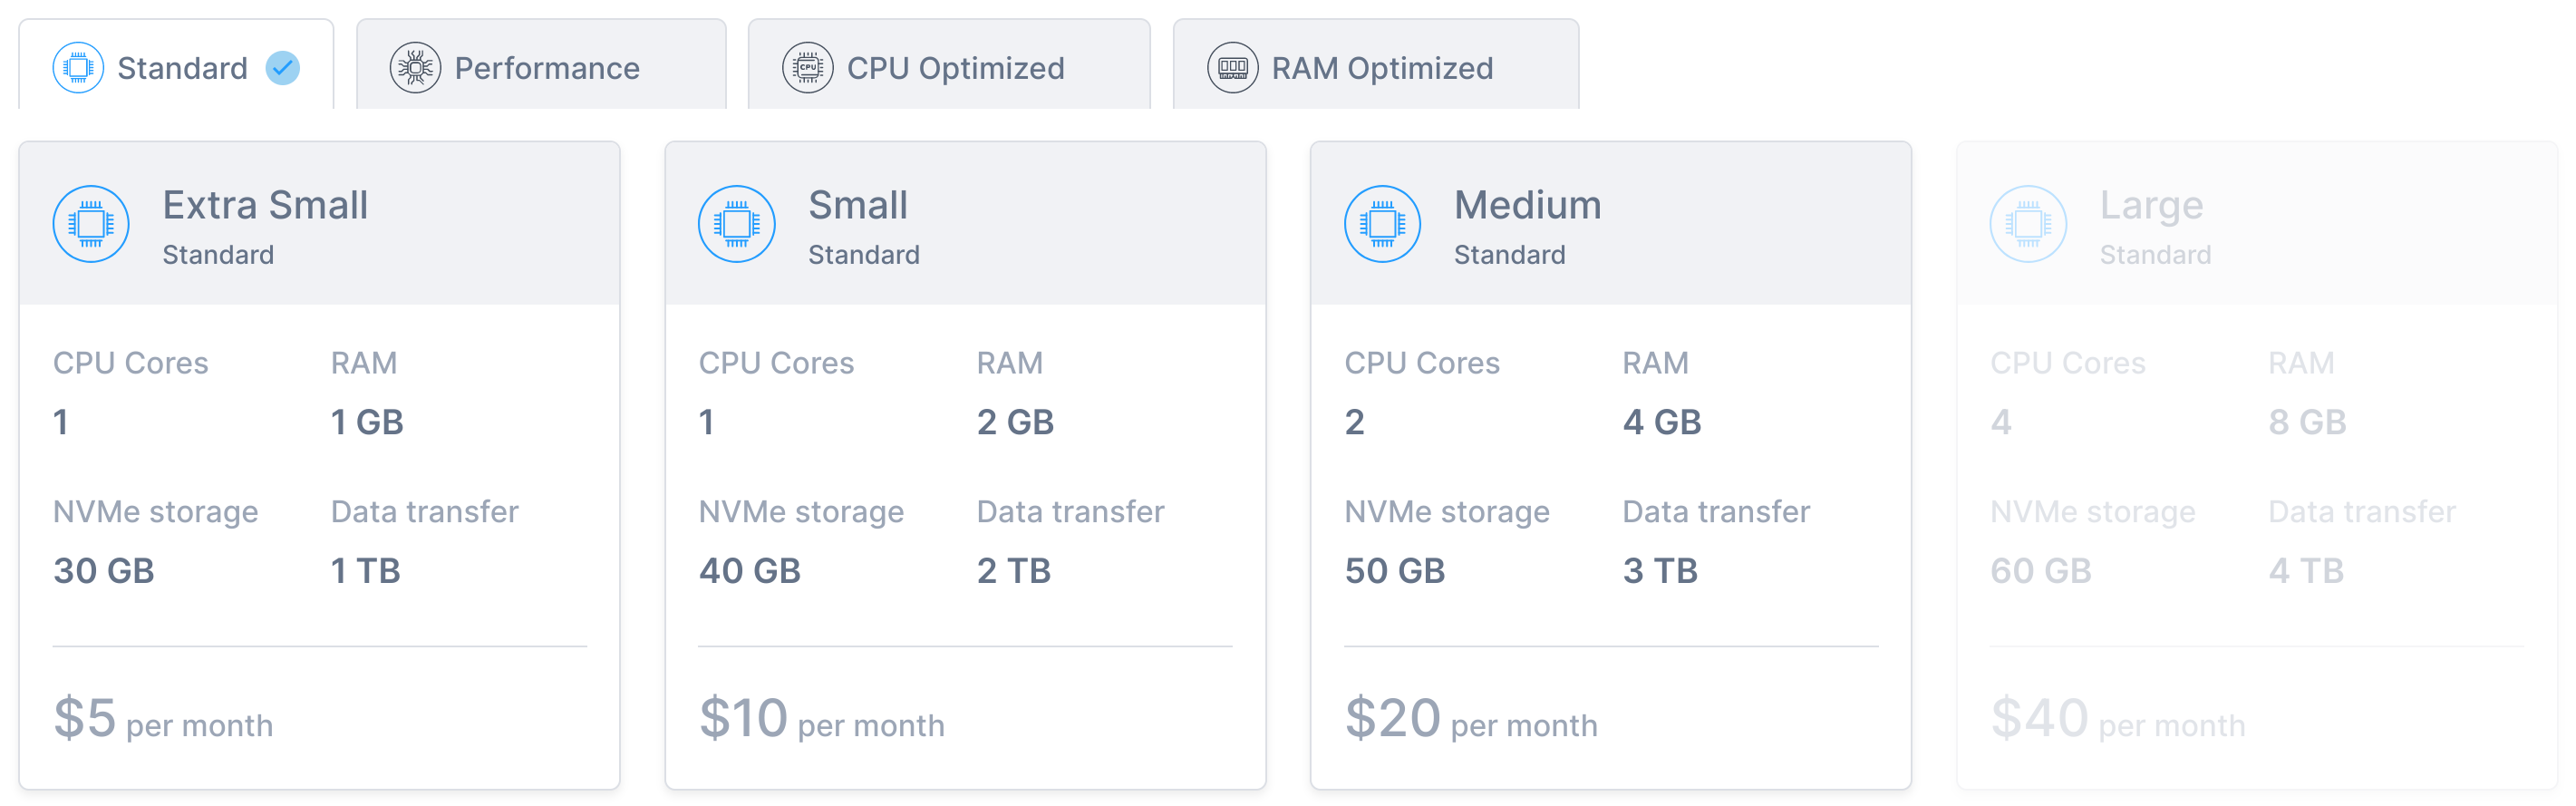Click the Small plan chip icon
Viewport: 2576px width, 806px height.
click(737, 224)
